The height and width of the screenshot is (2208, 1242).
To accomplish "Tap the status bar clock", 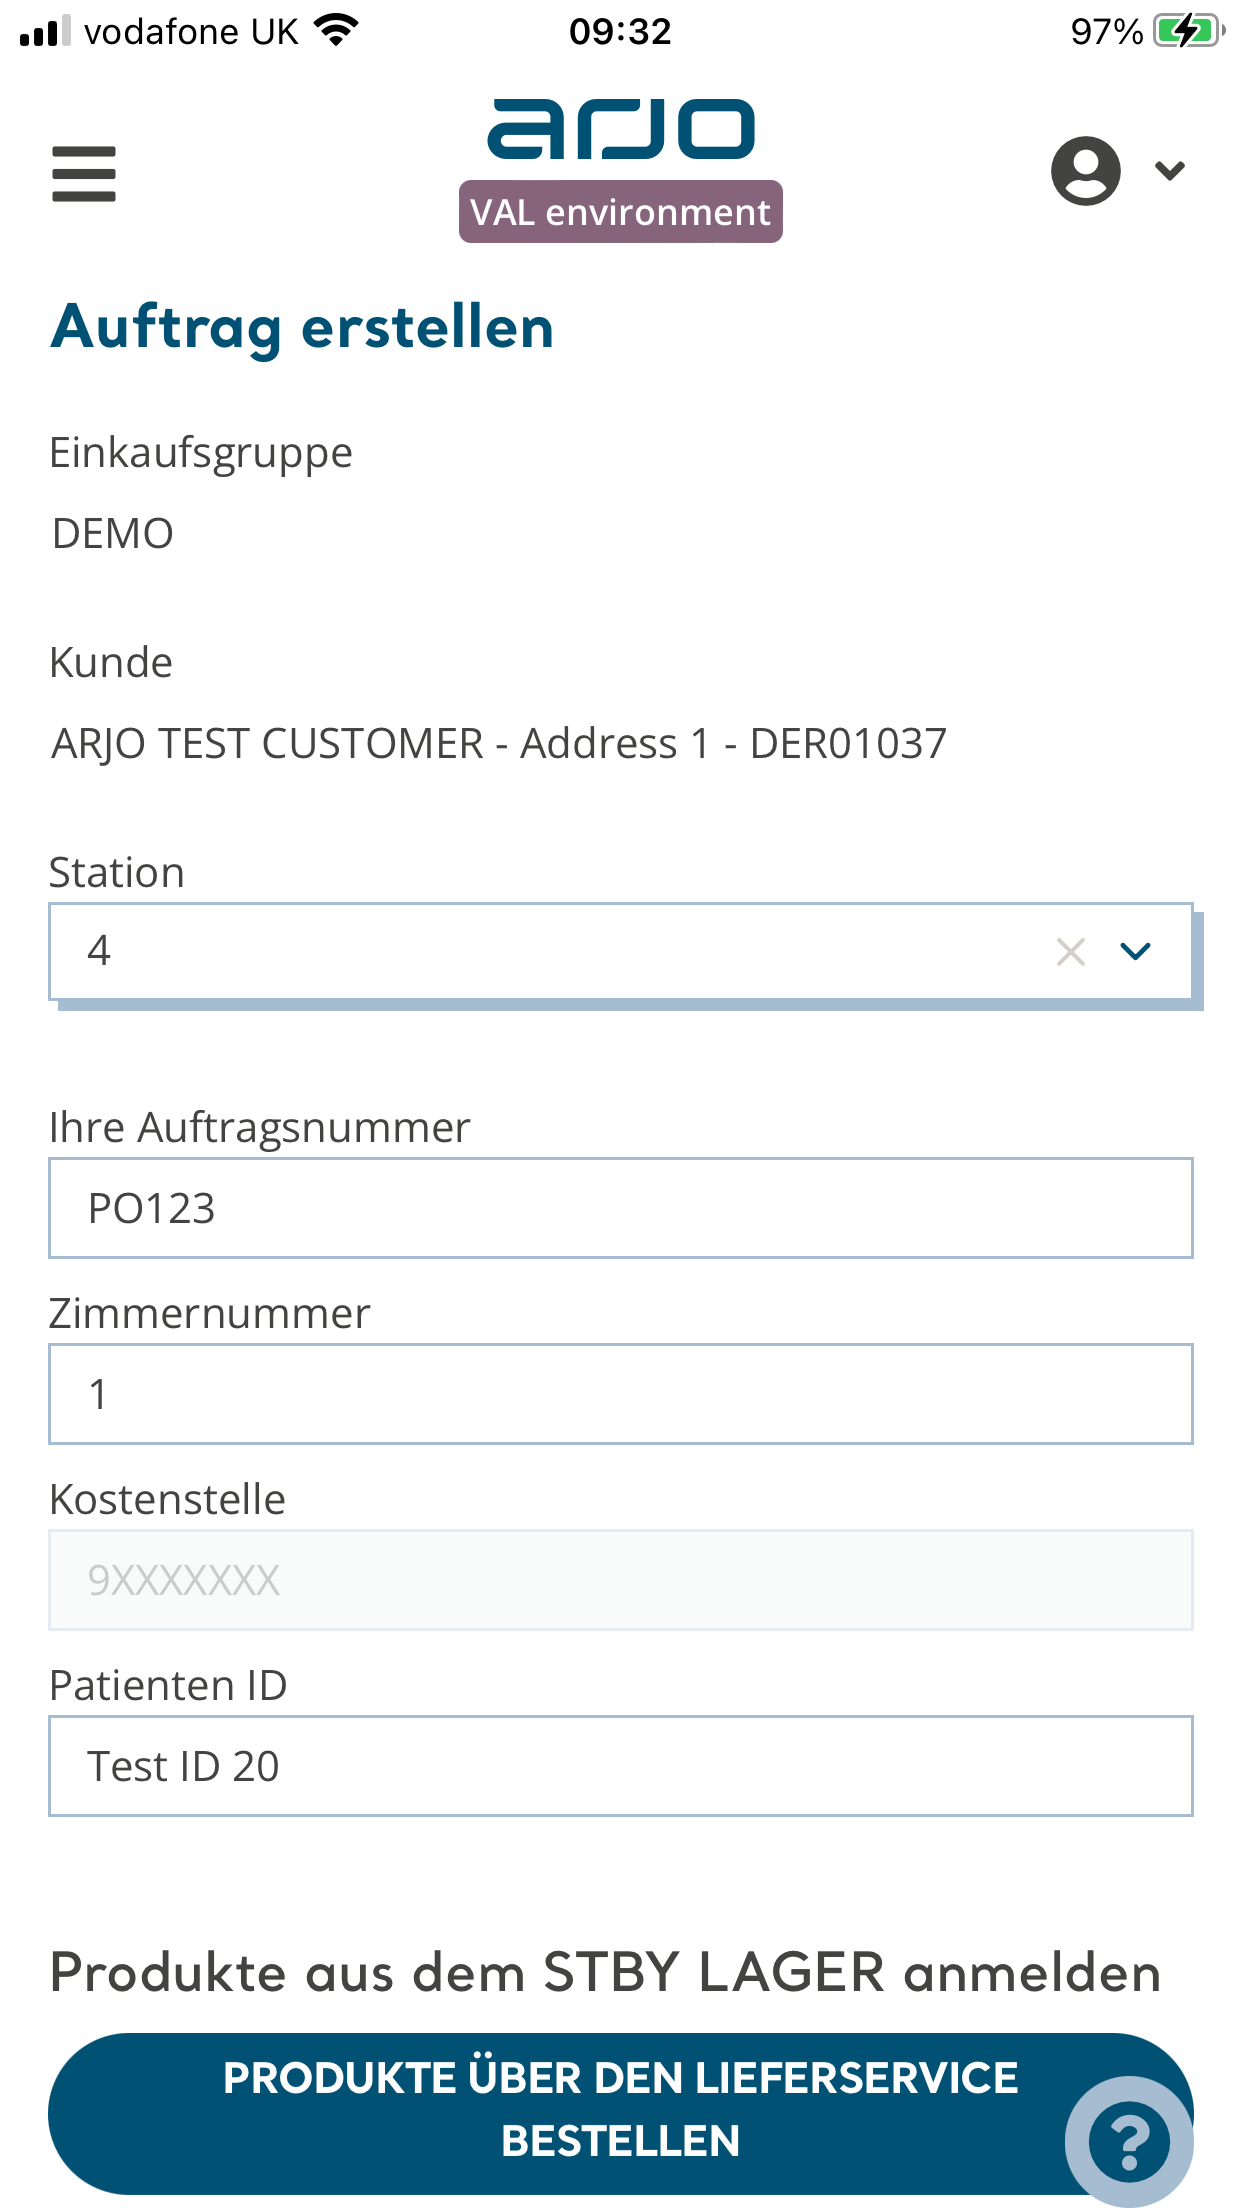I will pyautogui.click(x=620, y=32).
